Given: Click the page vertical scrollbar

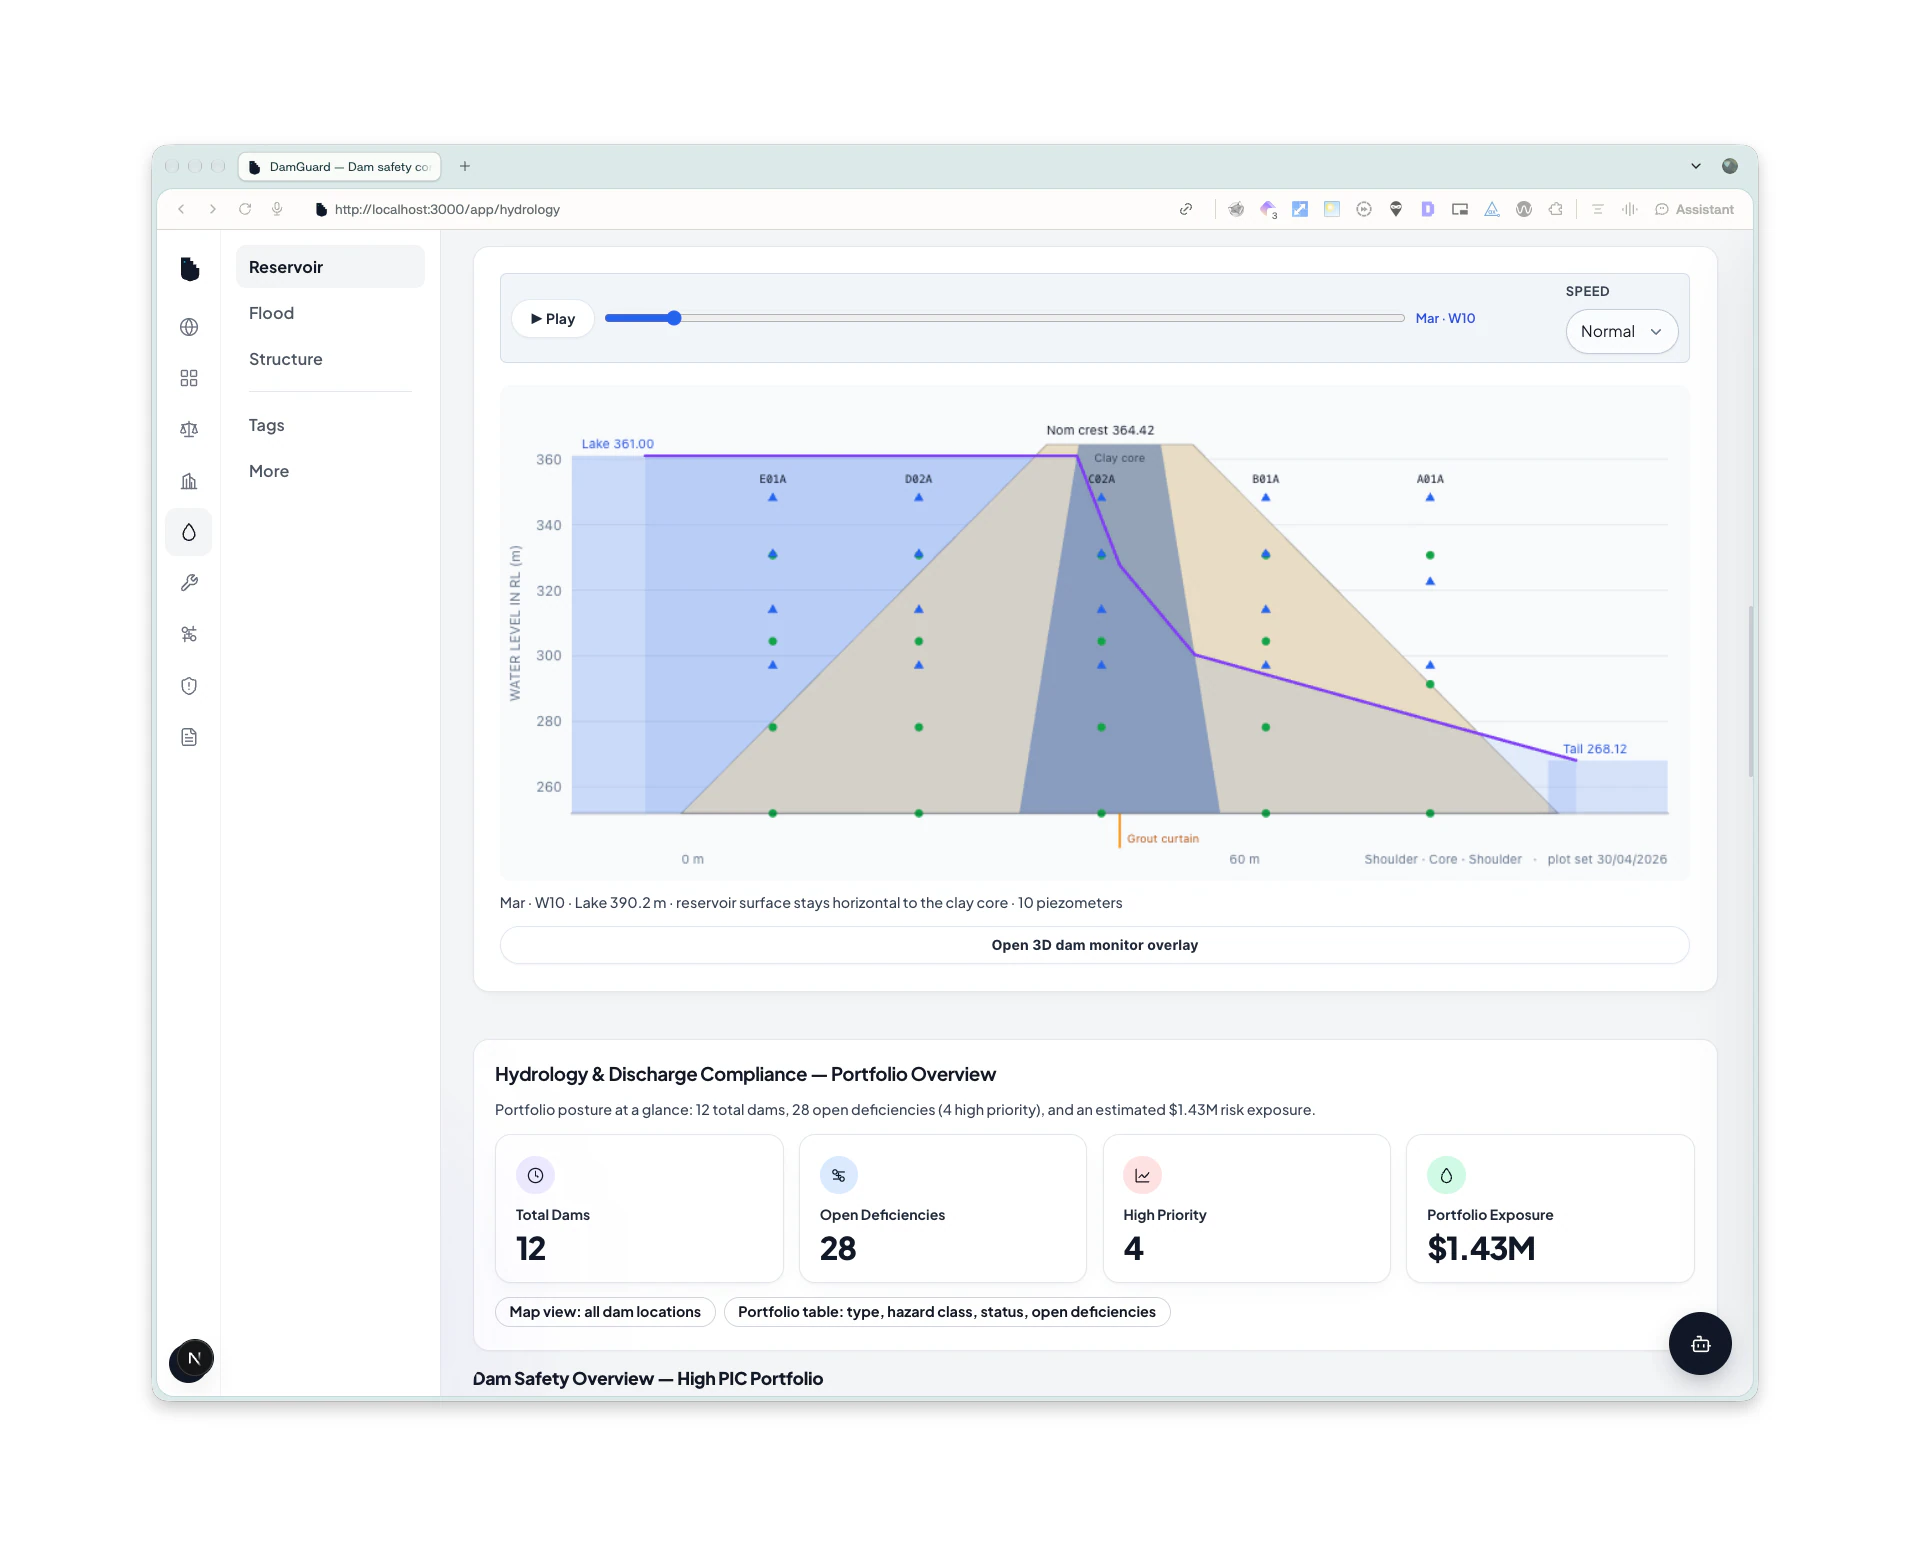Looking at the screenshot, I should (1750, 690).
